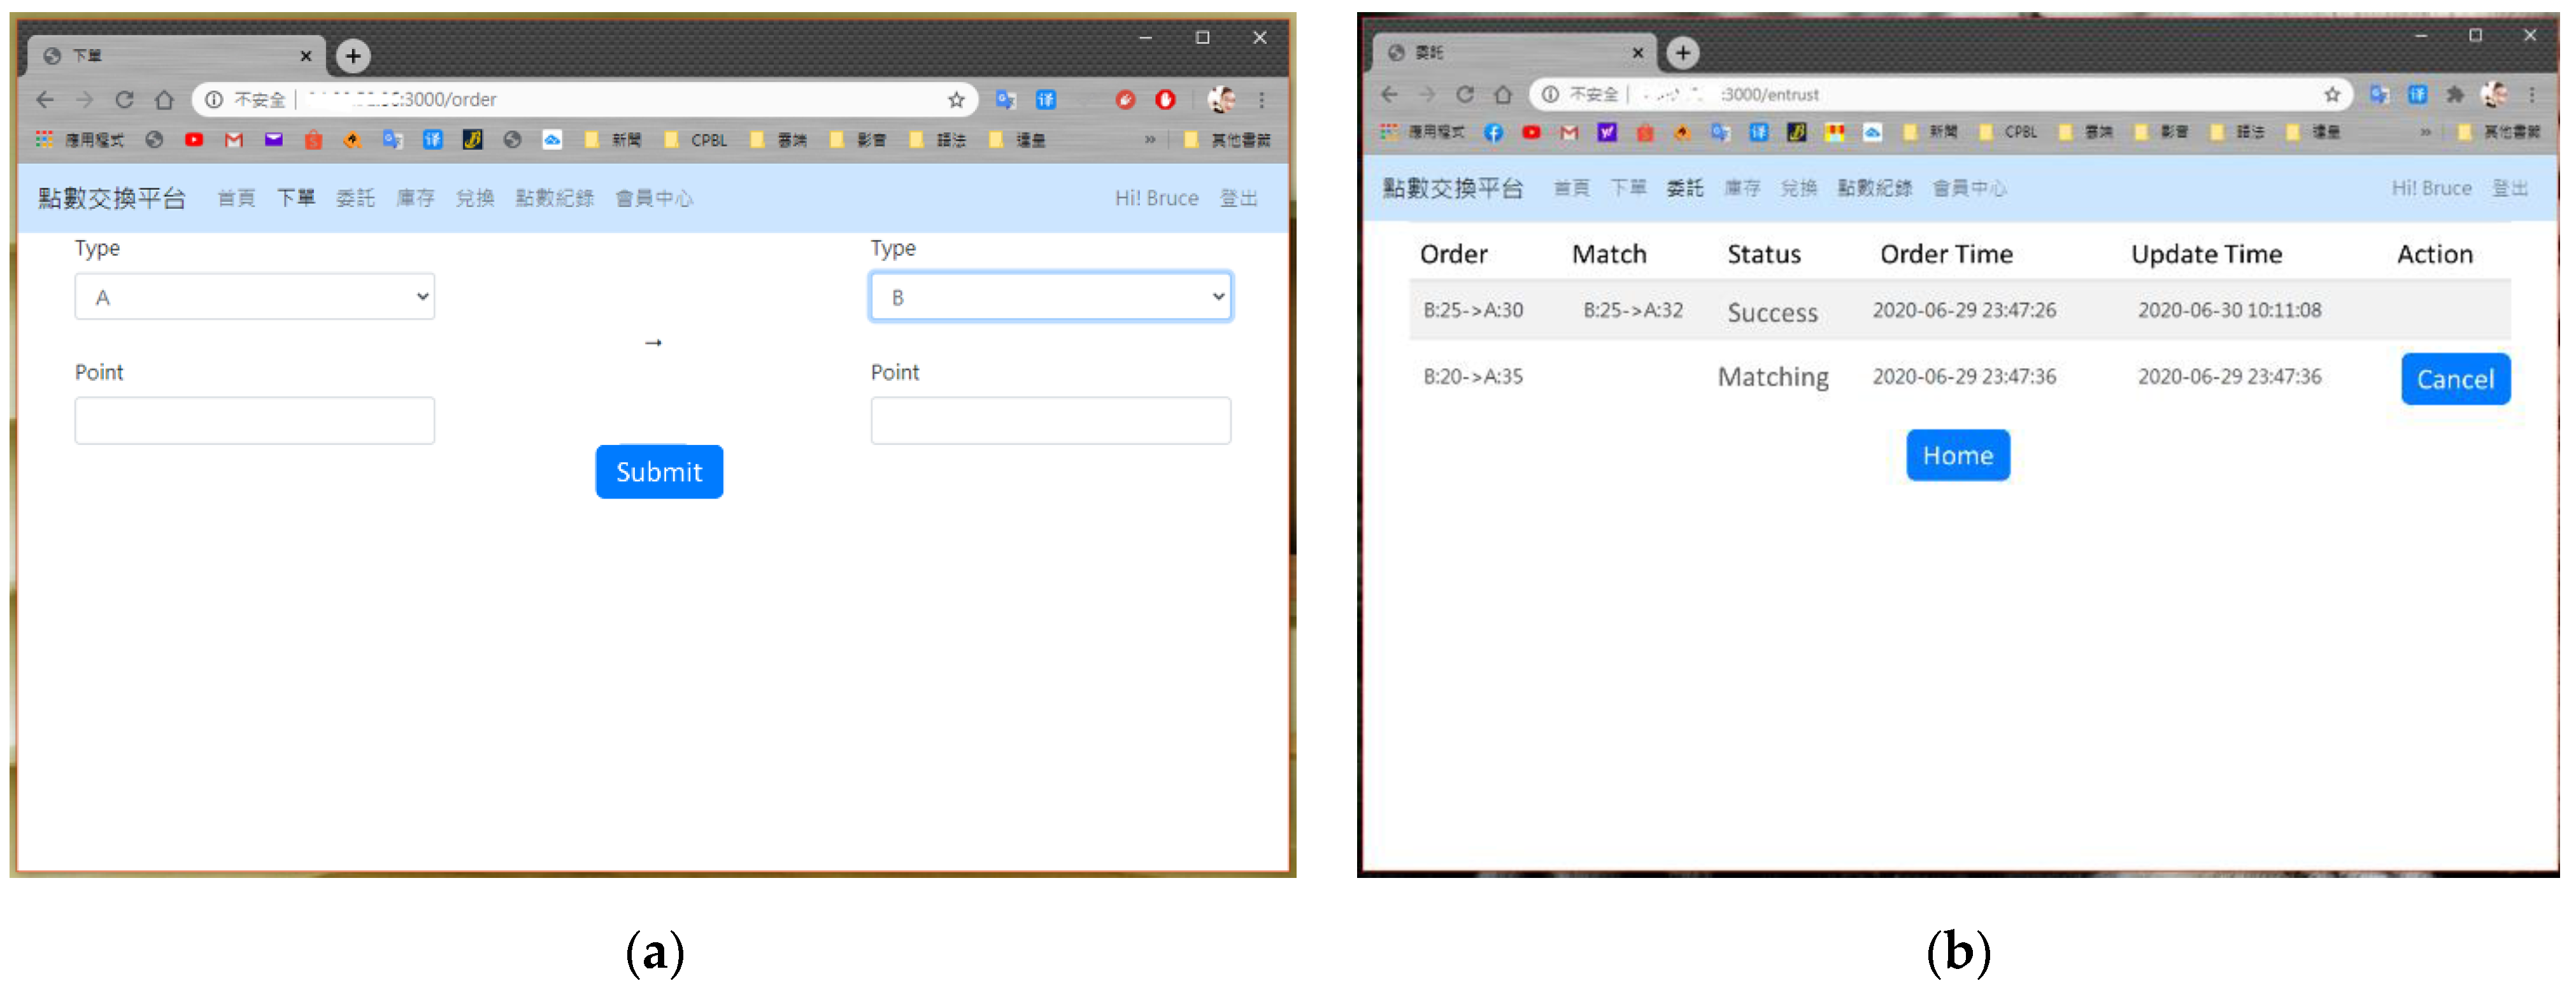Click reload button in left browser window
Screen dimensions: 2576x990
[x=124, y=99]
